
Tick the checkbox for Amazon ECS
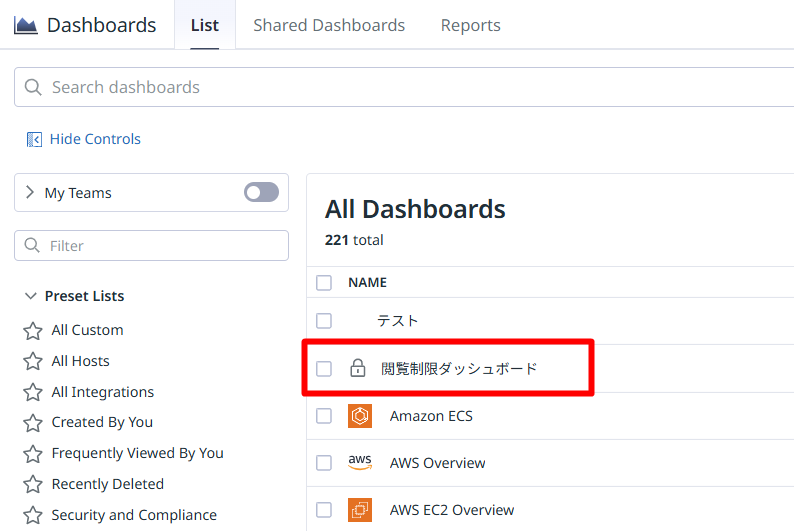coord(324,416)
